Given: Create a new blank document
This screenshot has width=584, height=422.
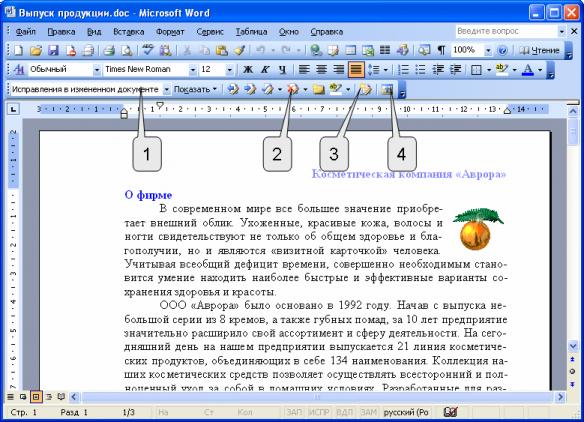Looking at the screenshot, I should click(18, 50).
